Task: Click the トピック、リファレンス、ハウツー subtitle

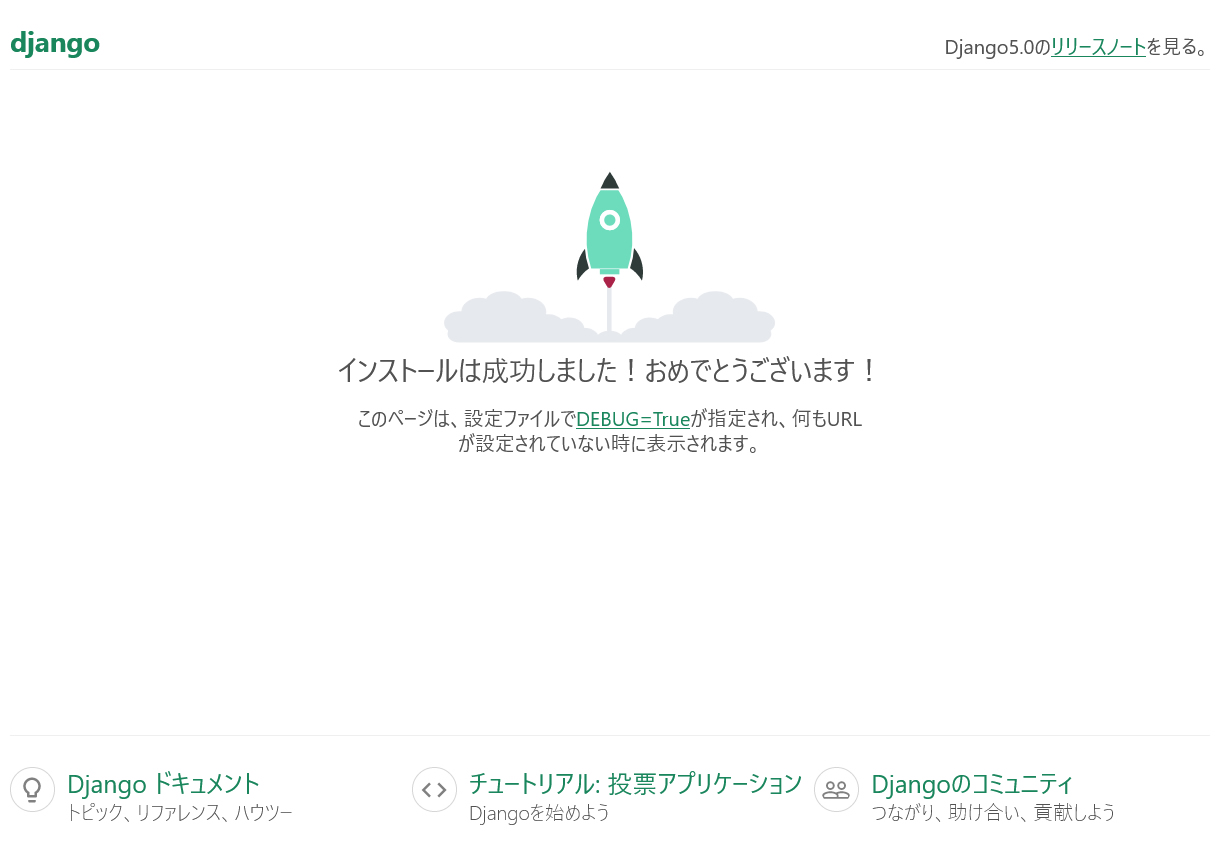Action: [x=179, y=813]
